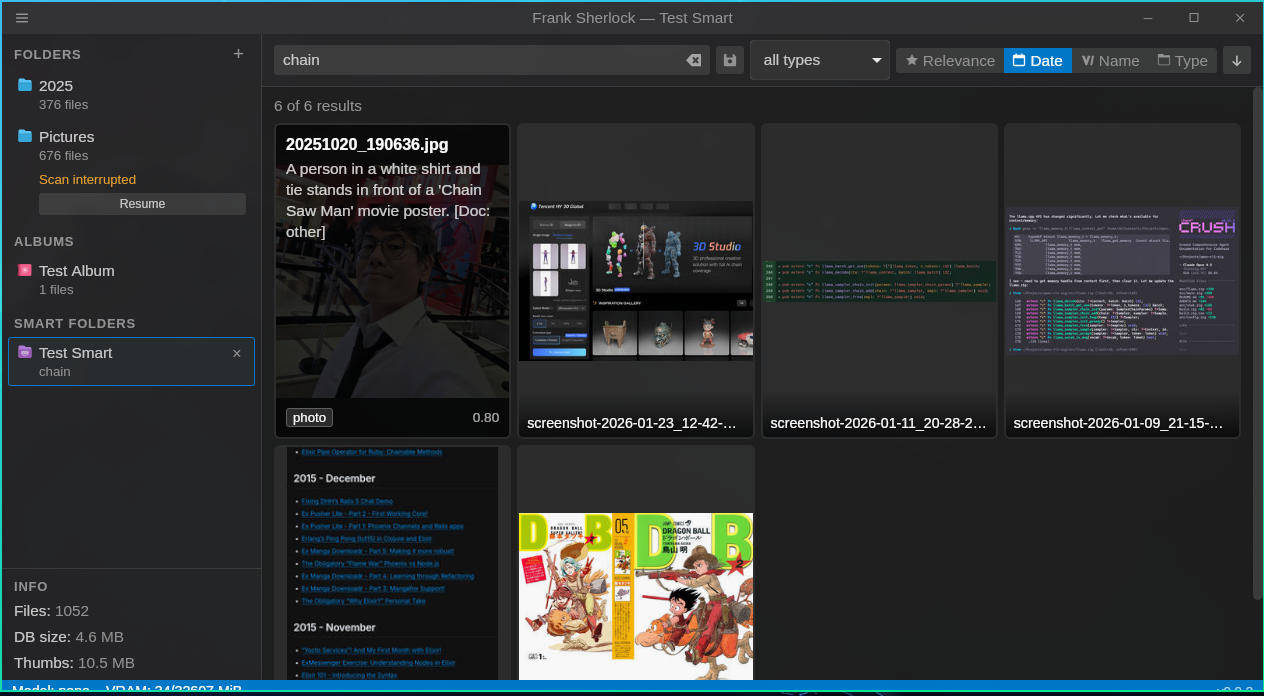Viewport: 1264px width, 696px height.
Task: Clear the search field text
Action: tap(693, 60)
